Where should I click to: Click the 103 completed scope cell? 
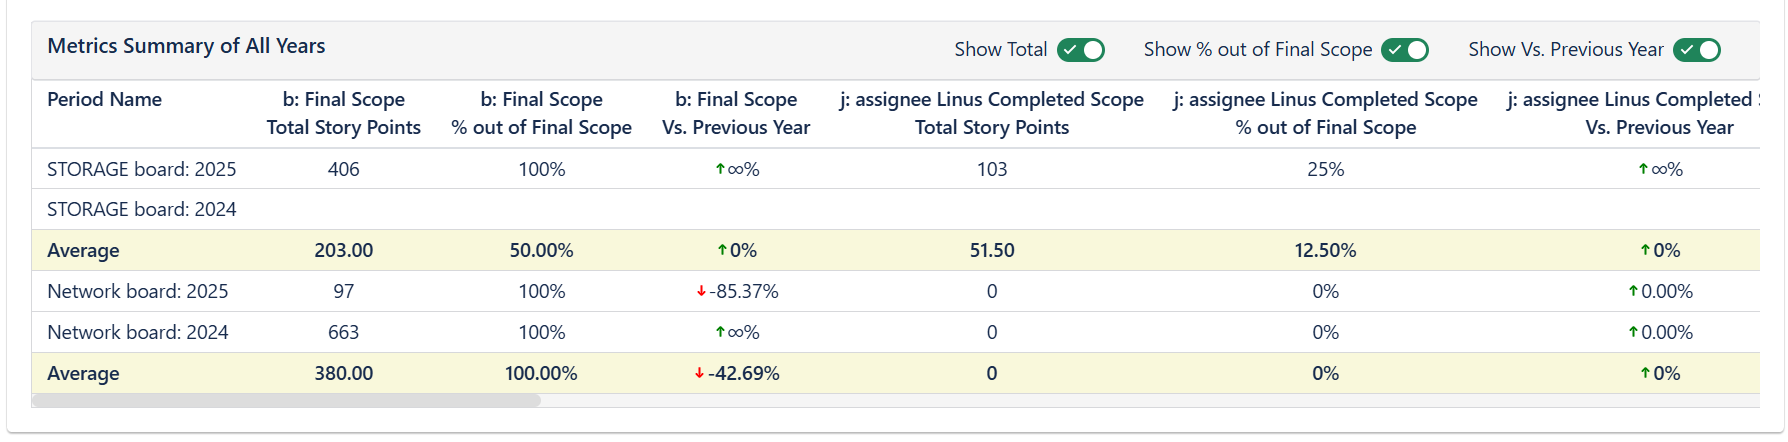(991, 169)
